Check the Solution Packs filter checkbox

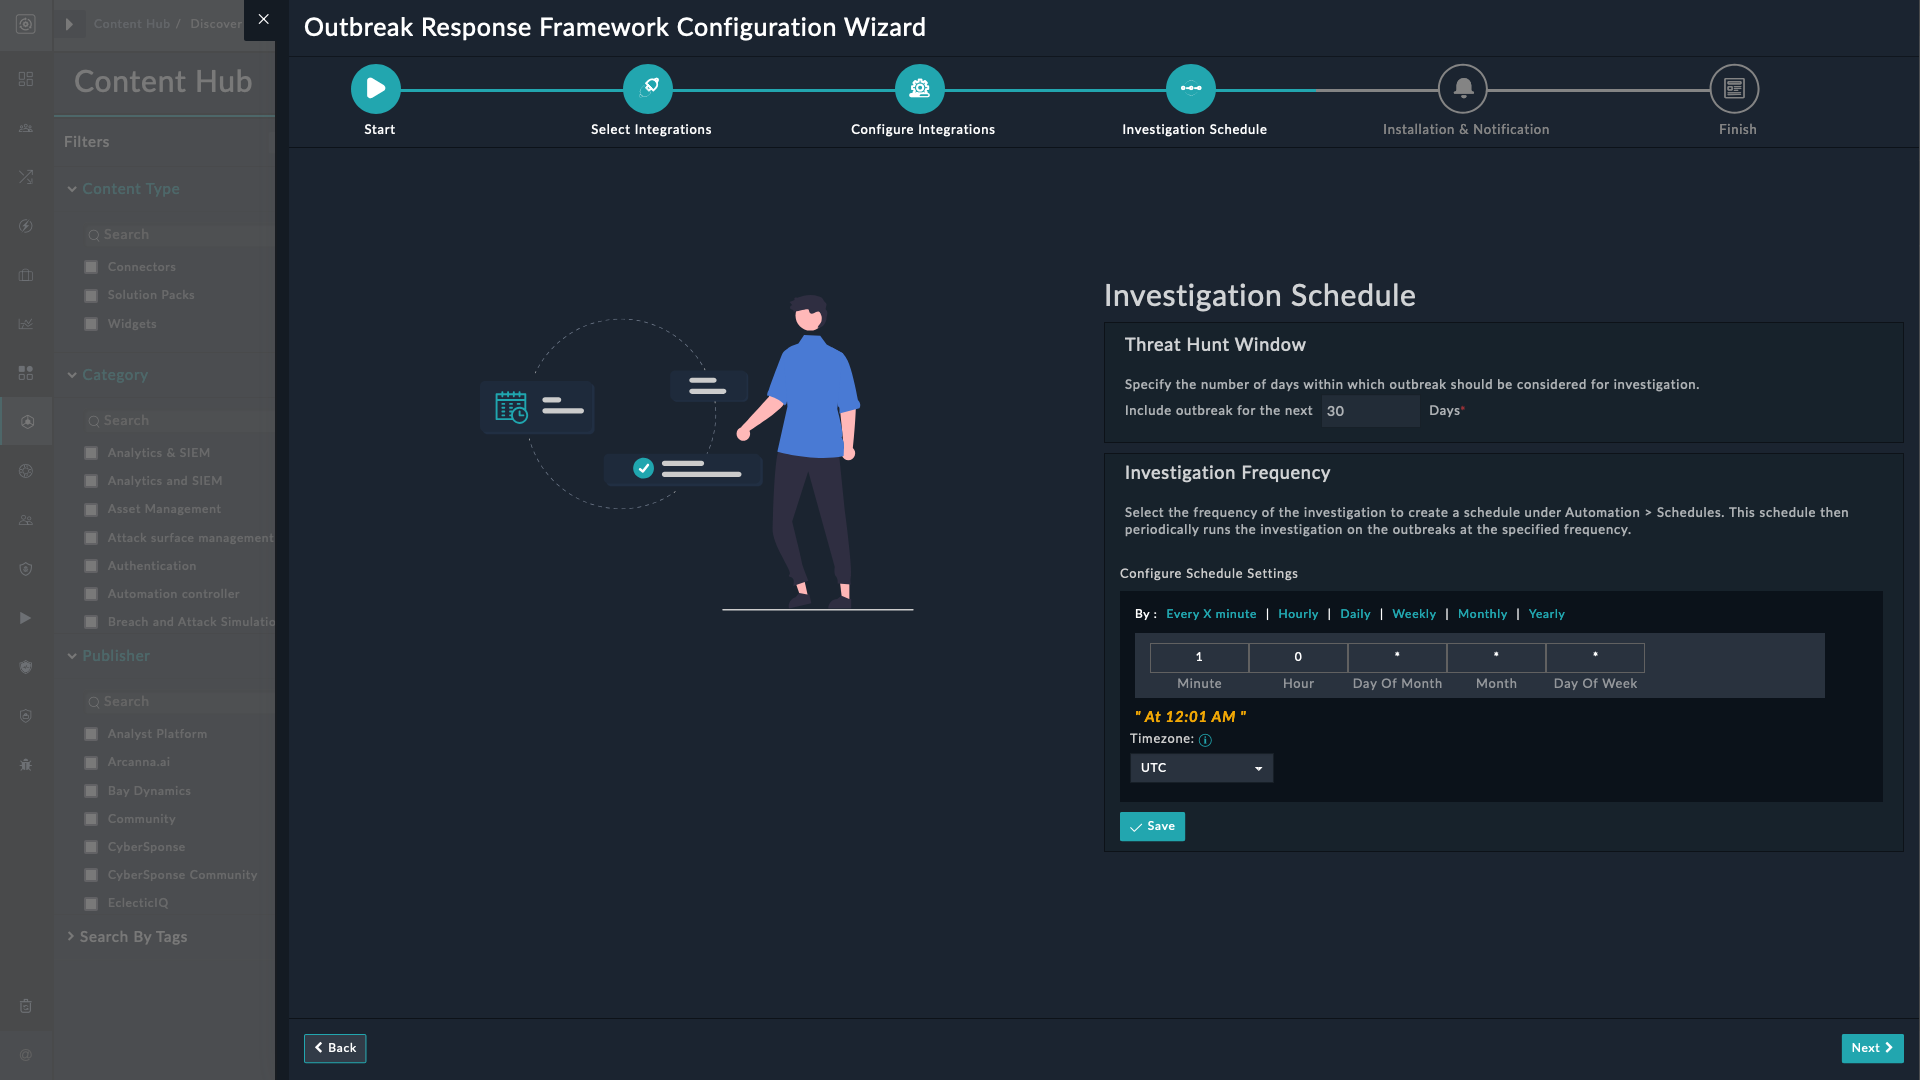[91, 295]
